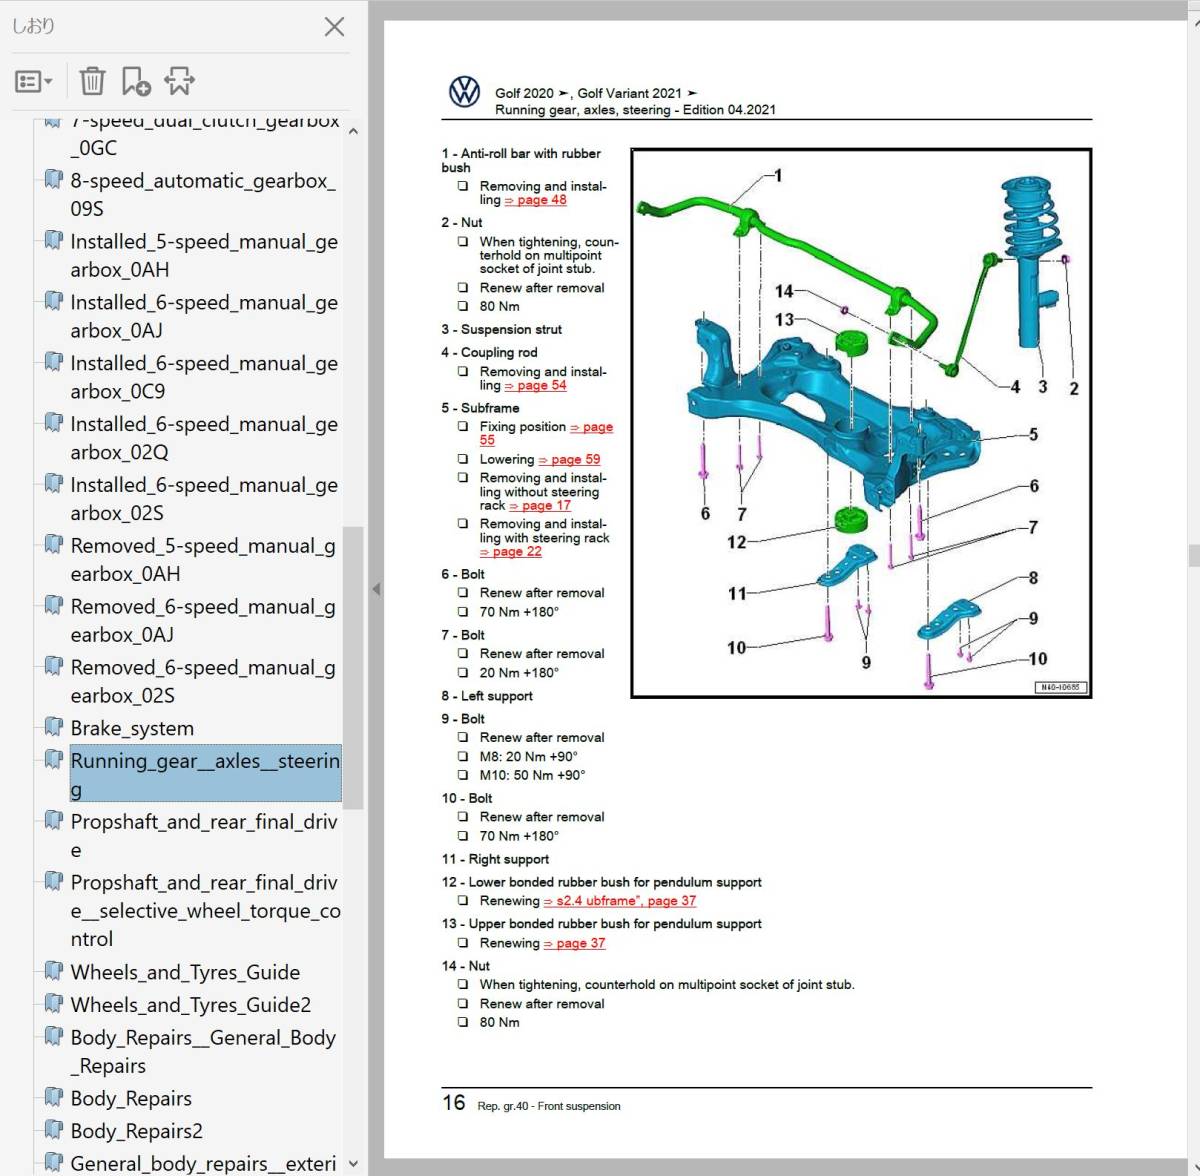
Task: Click the suspension exploded diagram image
Action: (861, 423)
